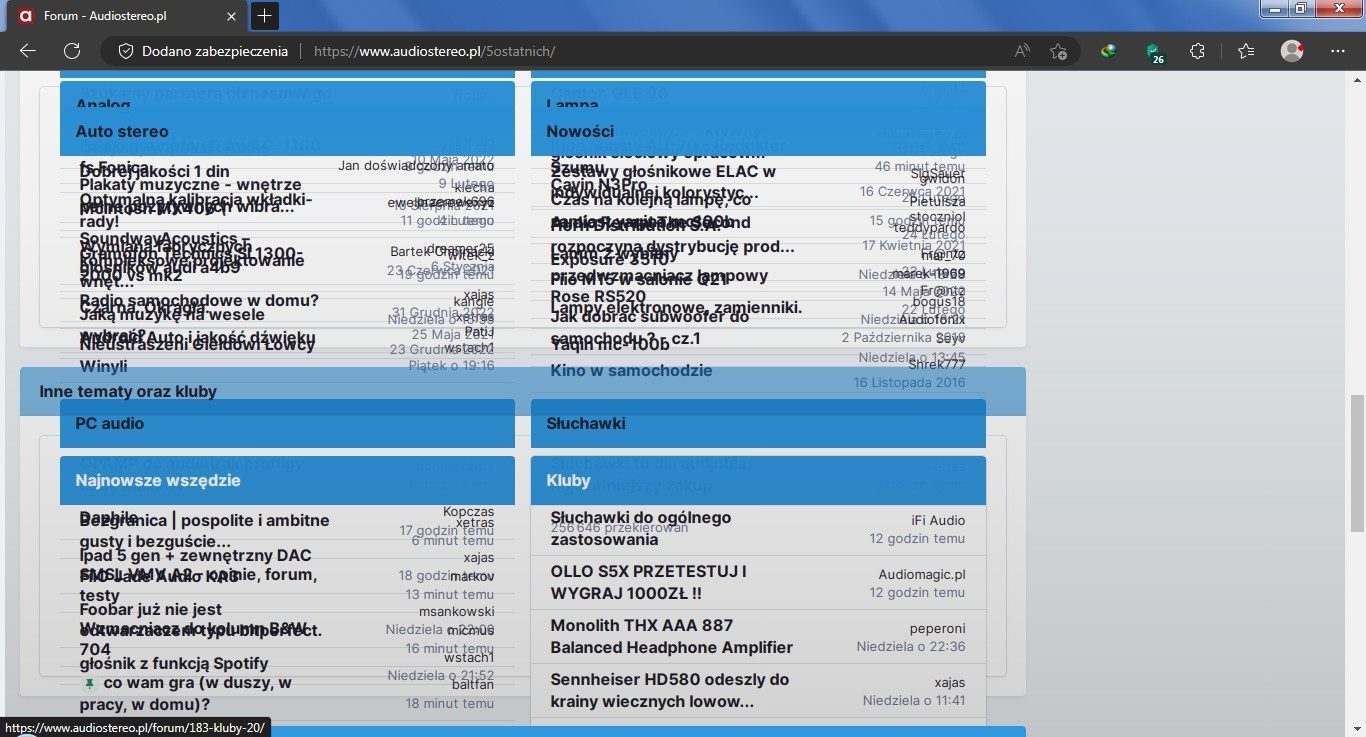
Task: Open the Favorites list icon
Action: tap(1245, 51)
